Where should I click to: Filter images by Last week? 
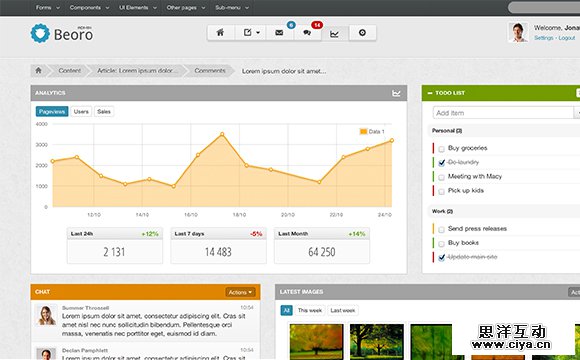[343, 310]
